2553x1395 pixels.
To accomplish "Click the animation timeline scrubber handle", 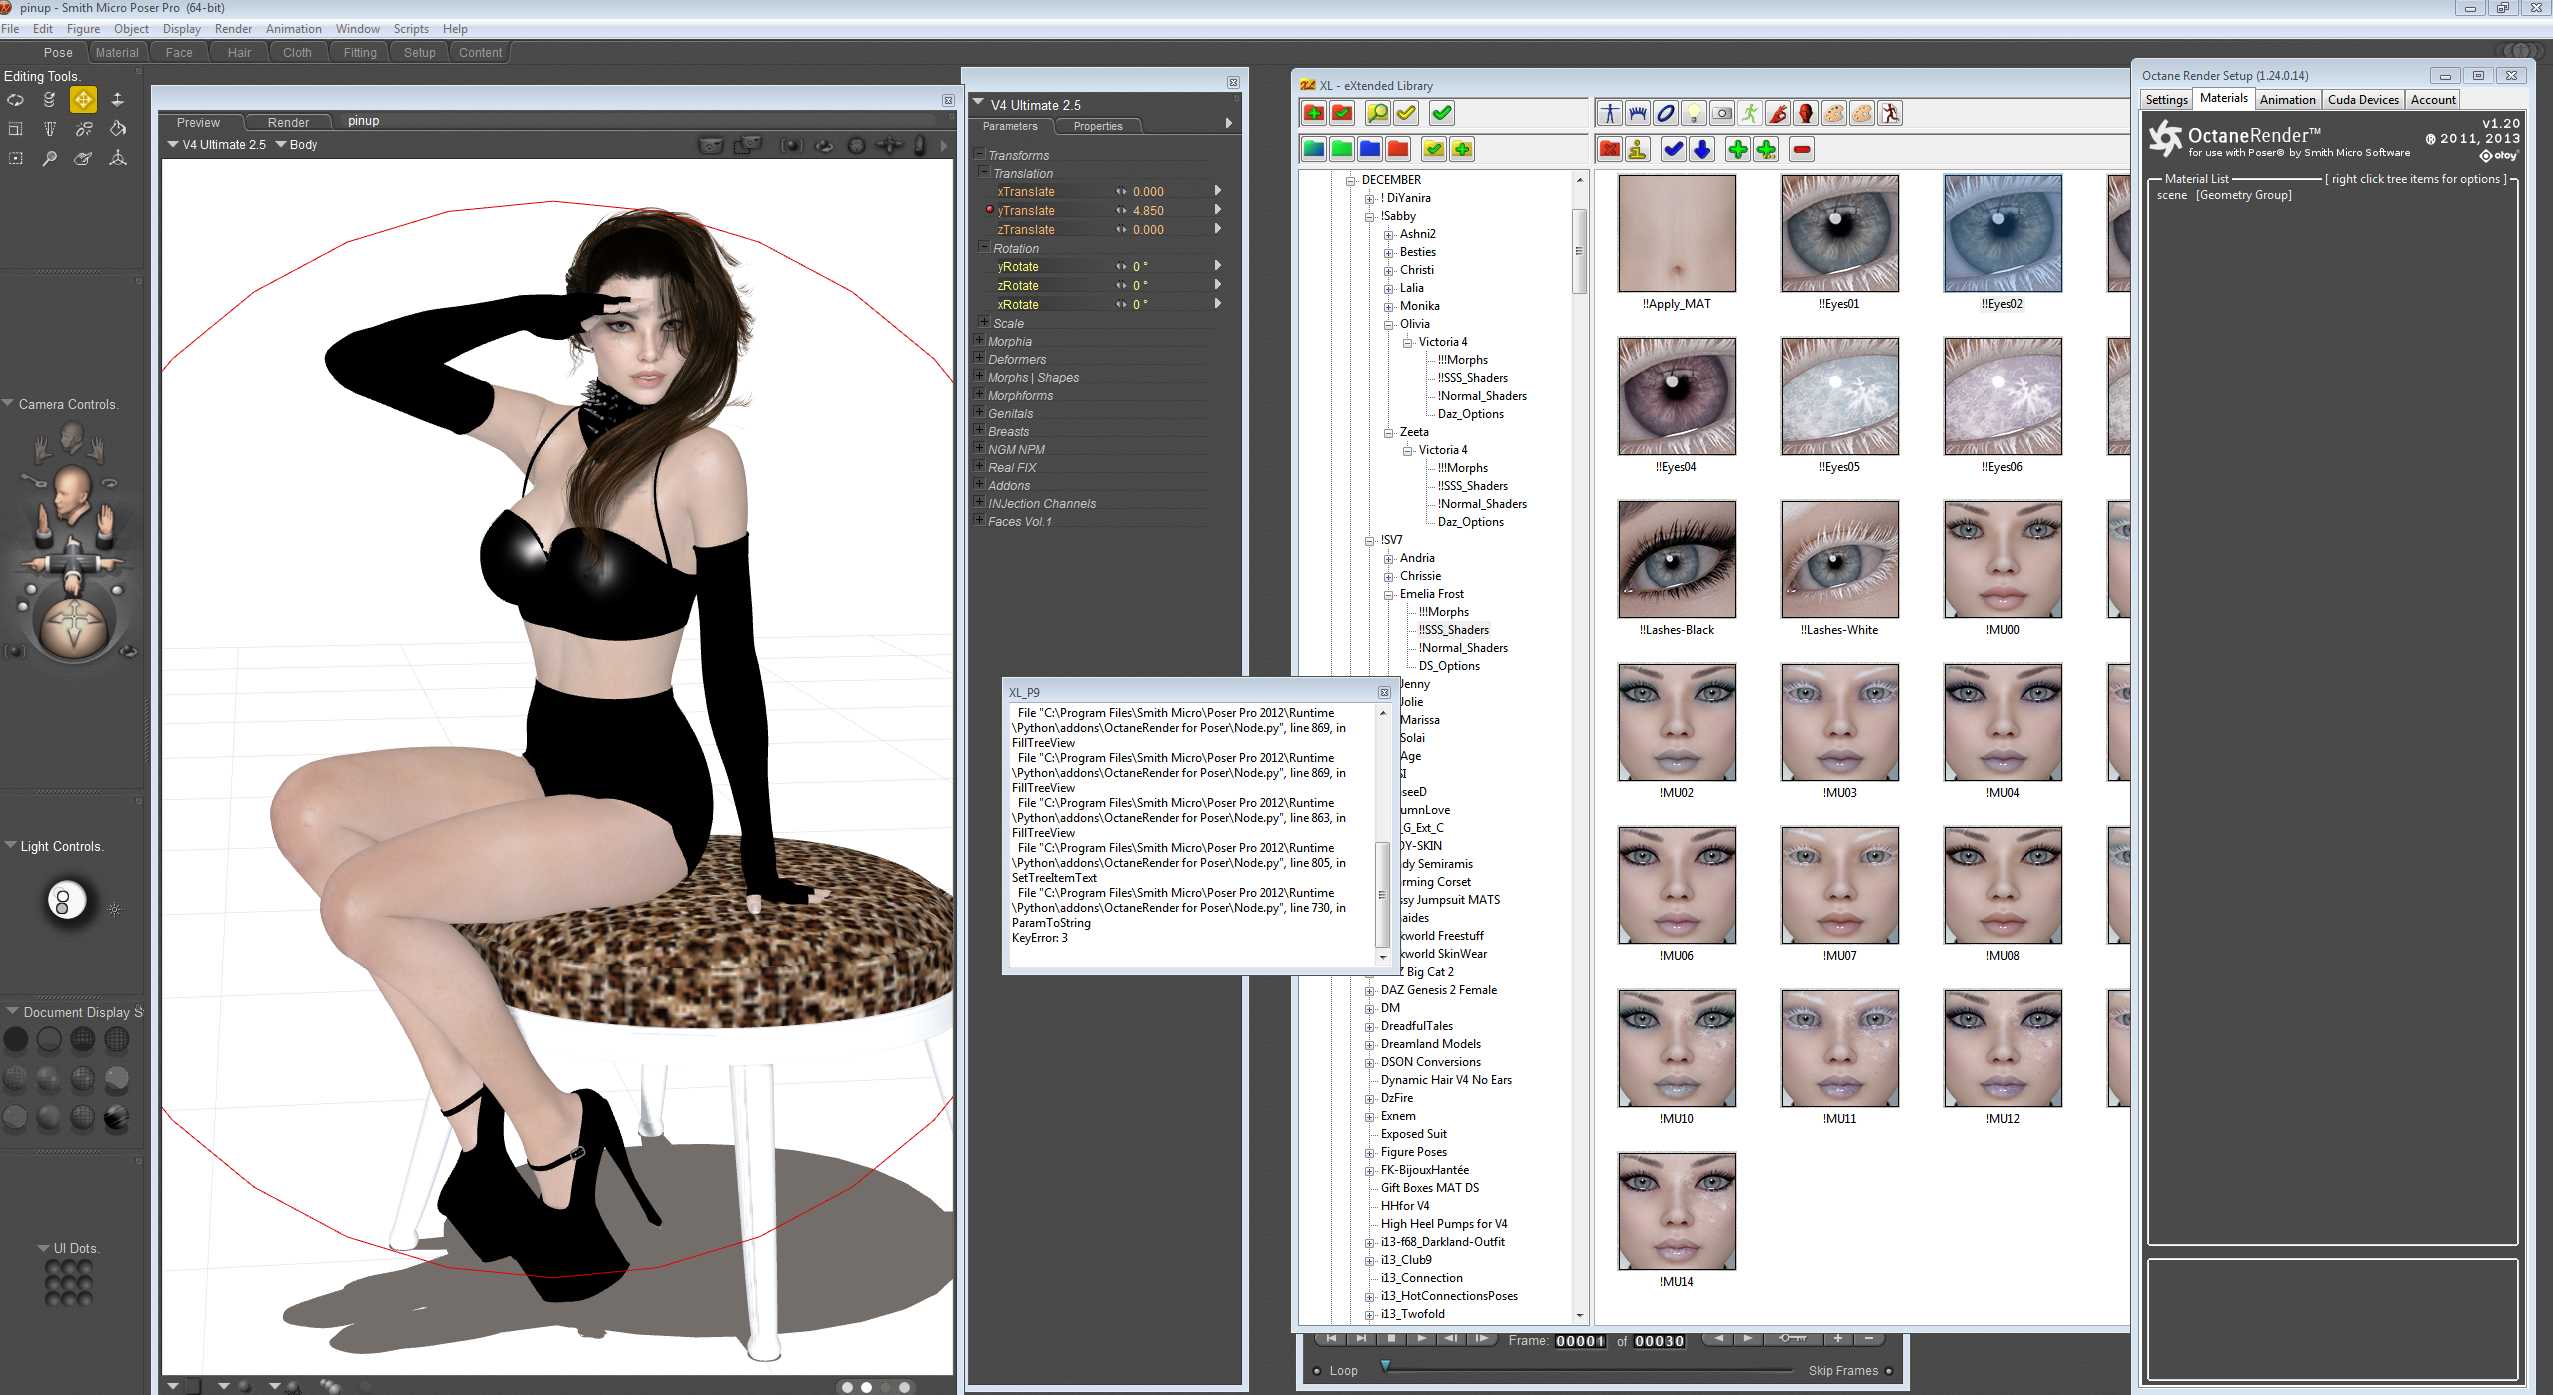I will click(x=1385, y=1365).
